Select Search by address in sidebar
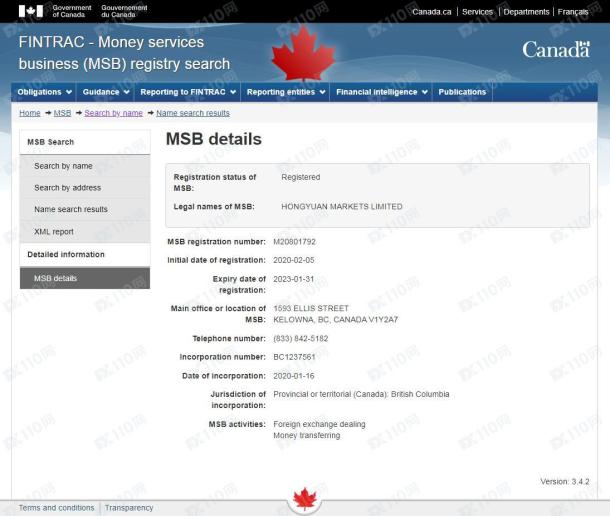 (85, 188)
